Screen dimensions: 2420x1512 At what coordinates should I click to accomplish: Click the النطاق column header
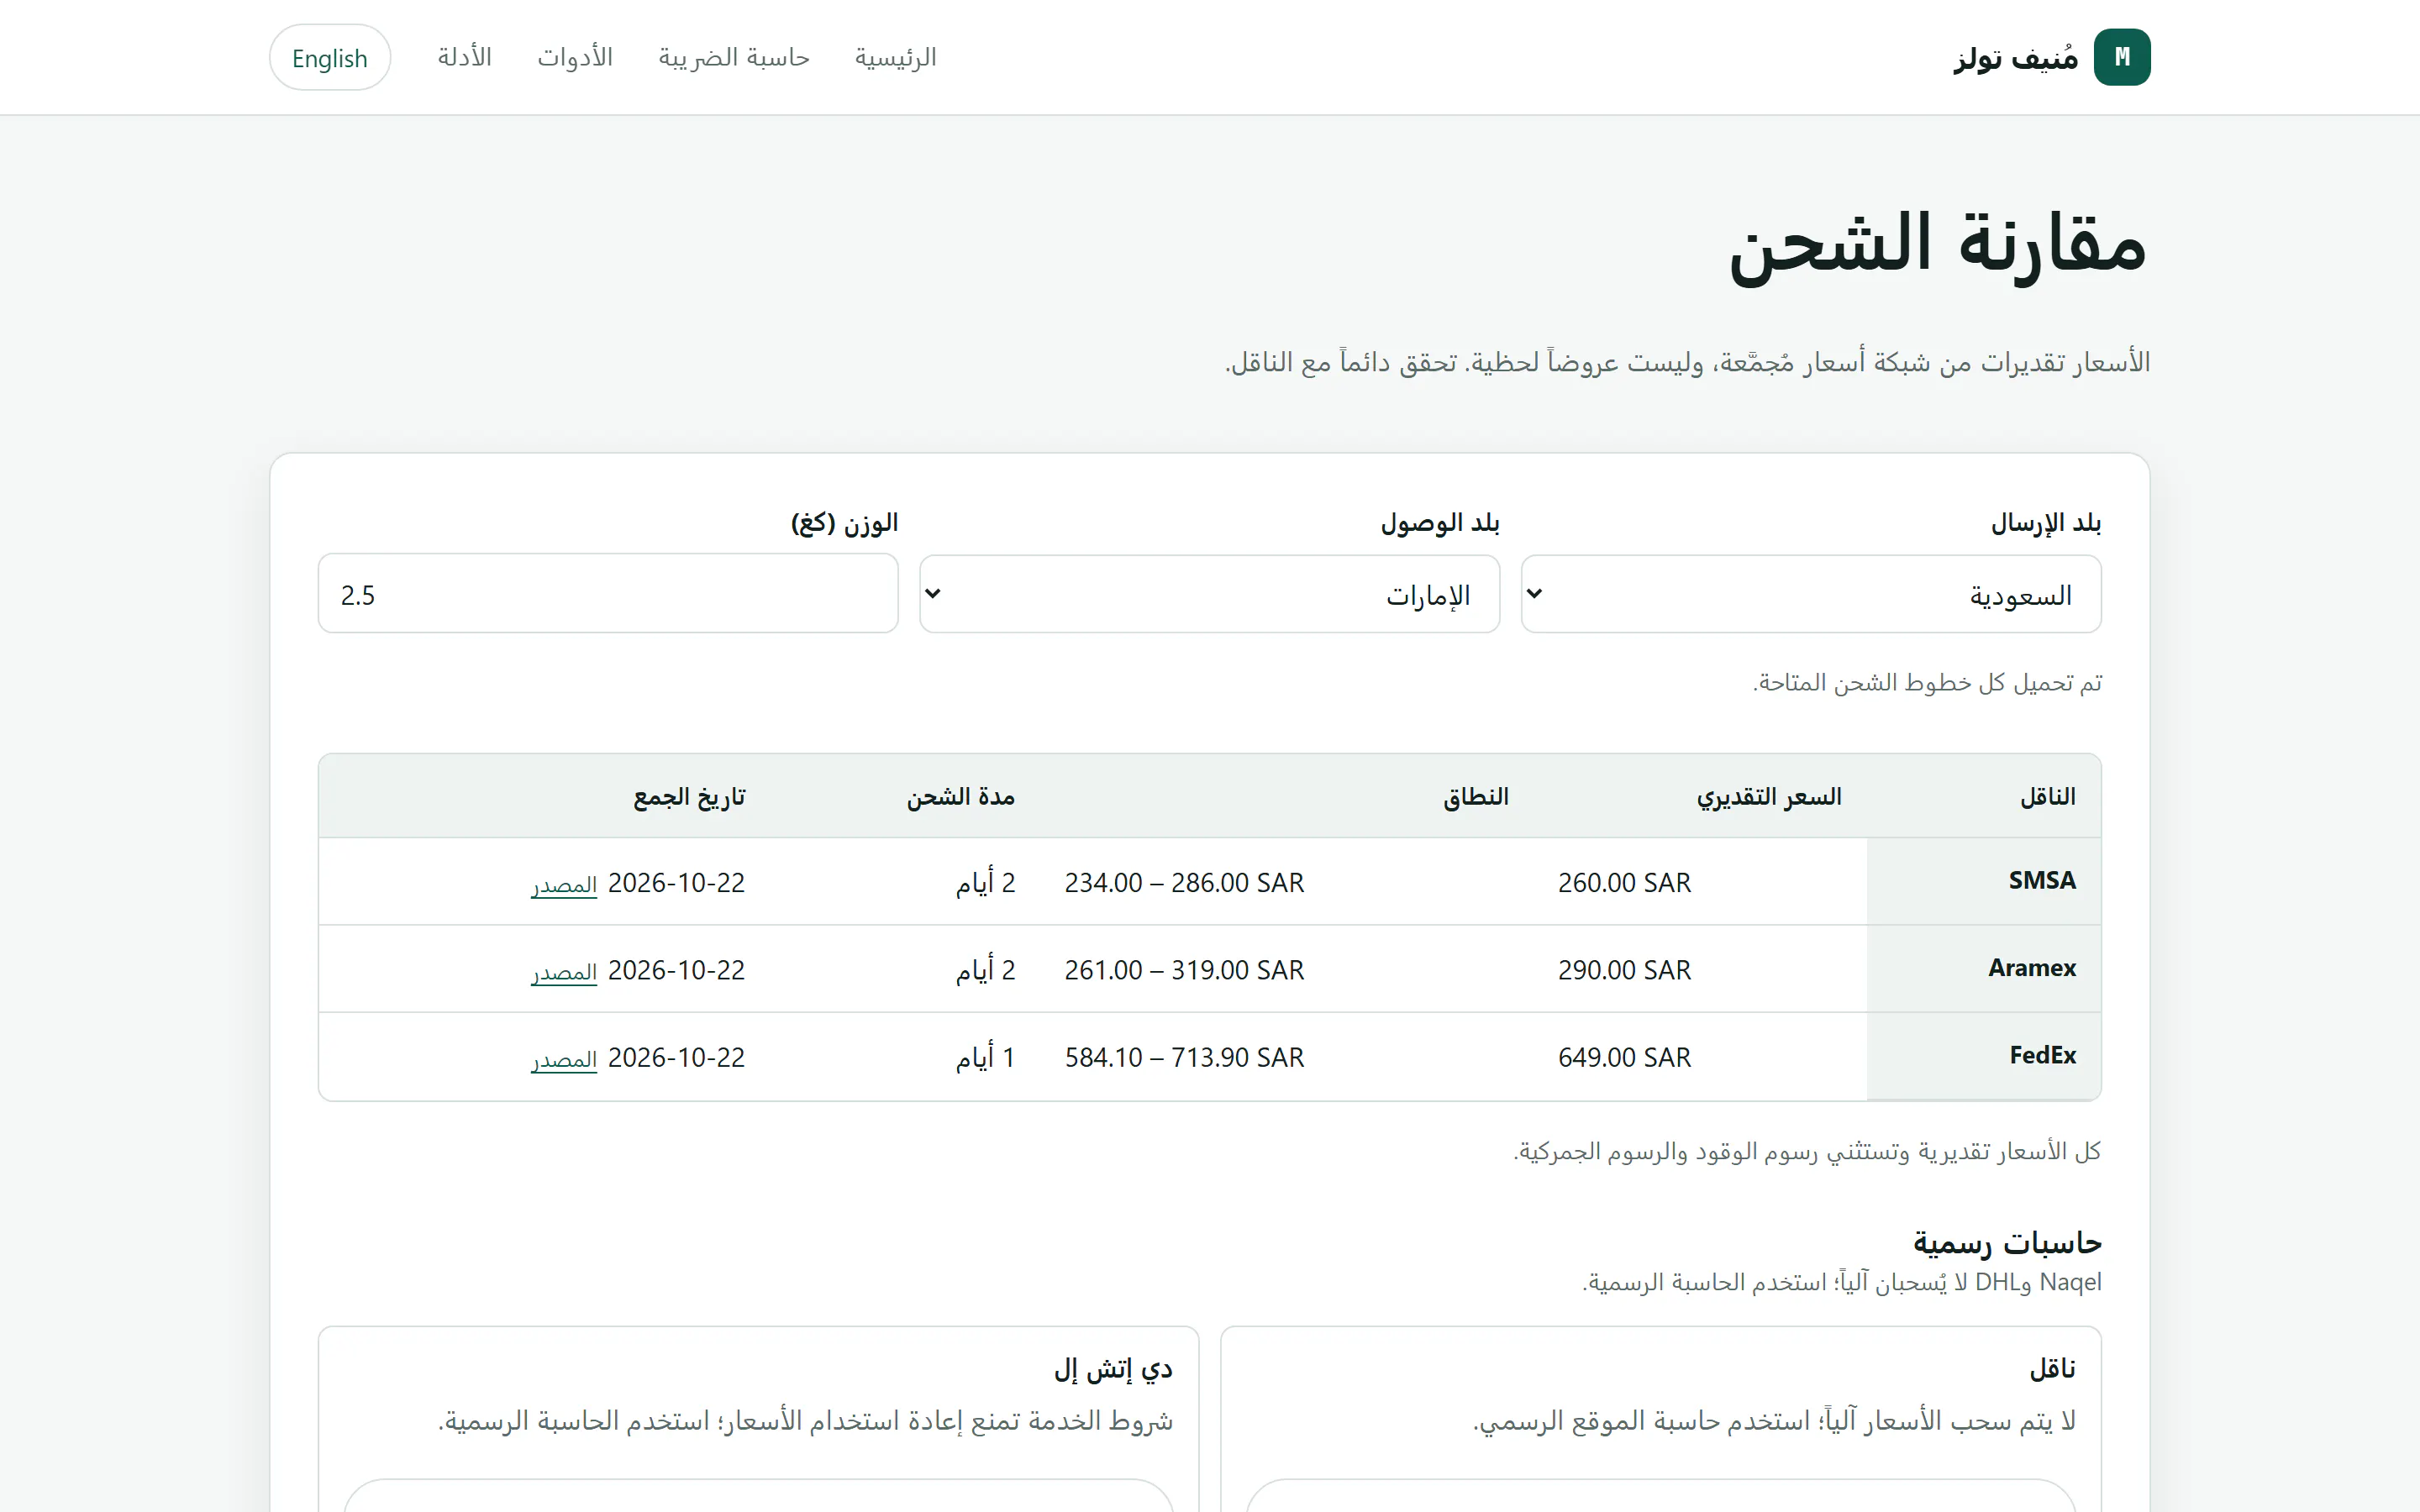(1475, 797)
